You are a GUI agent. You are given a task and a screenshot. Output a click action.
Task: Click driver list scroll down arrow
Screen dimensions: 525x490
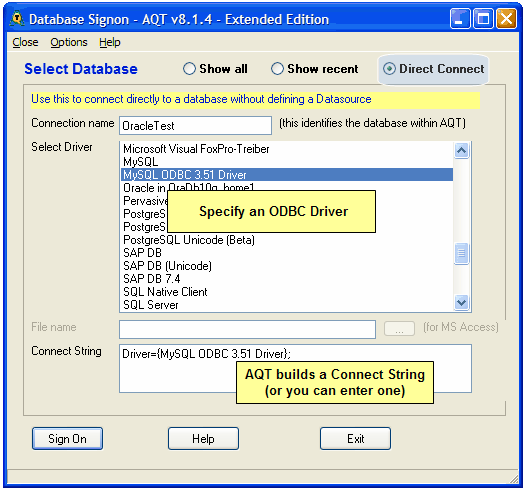point(462,303)
